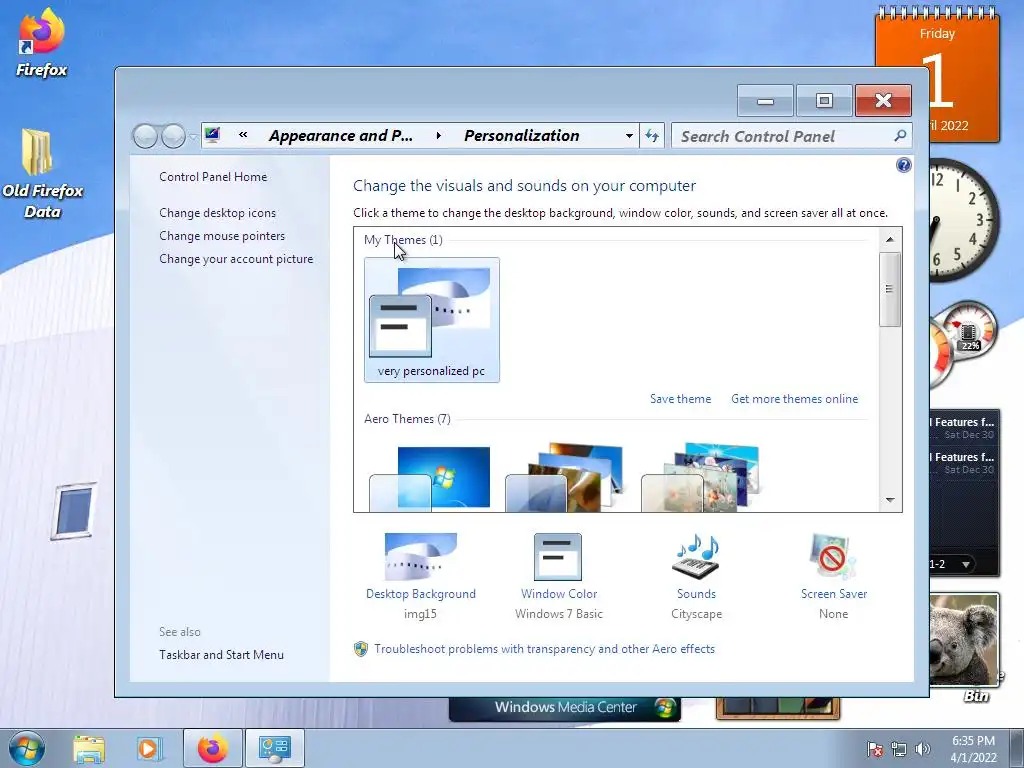Open the Desktop Background settings icon
1024x768 pixels.
click(421, 556)
